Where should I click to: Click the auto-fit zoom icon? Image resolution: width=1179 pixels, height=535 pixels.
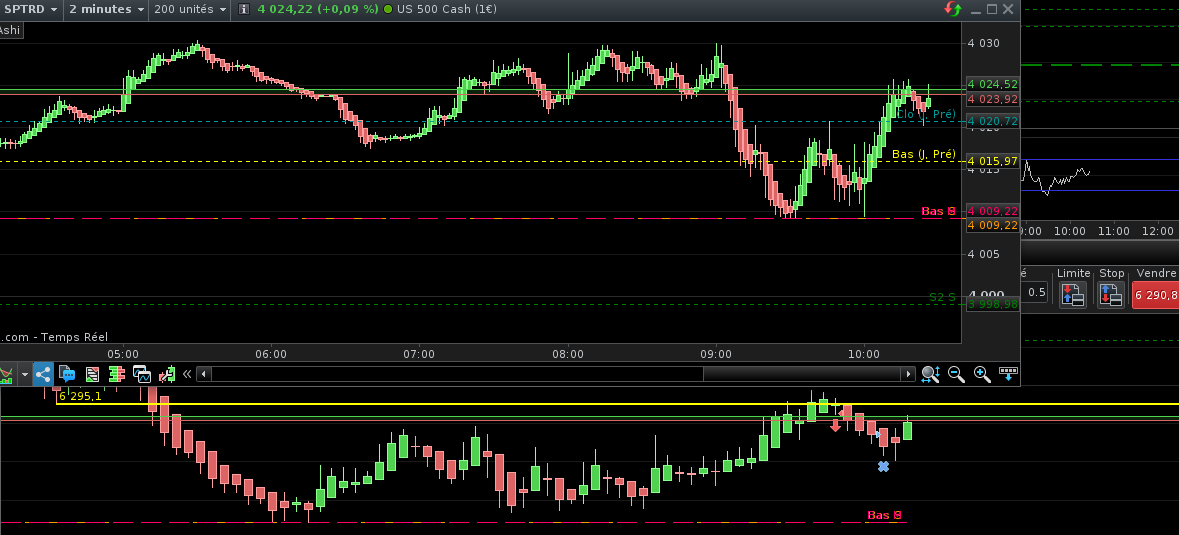931,373
